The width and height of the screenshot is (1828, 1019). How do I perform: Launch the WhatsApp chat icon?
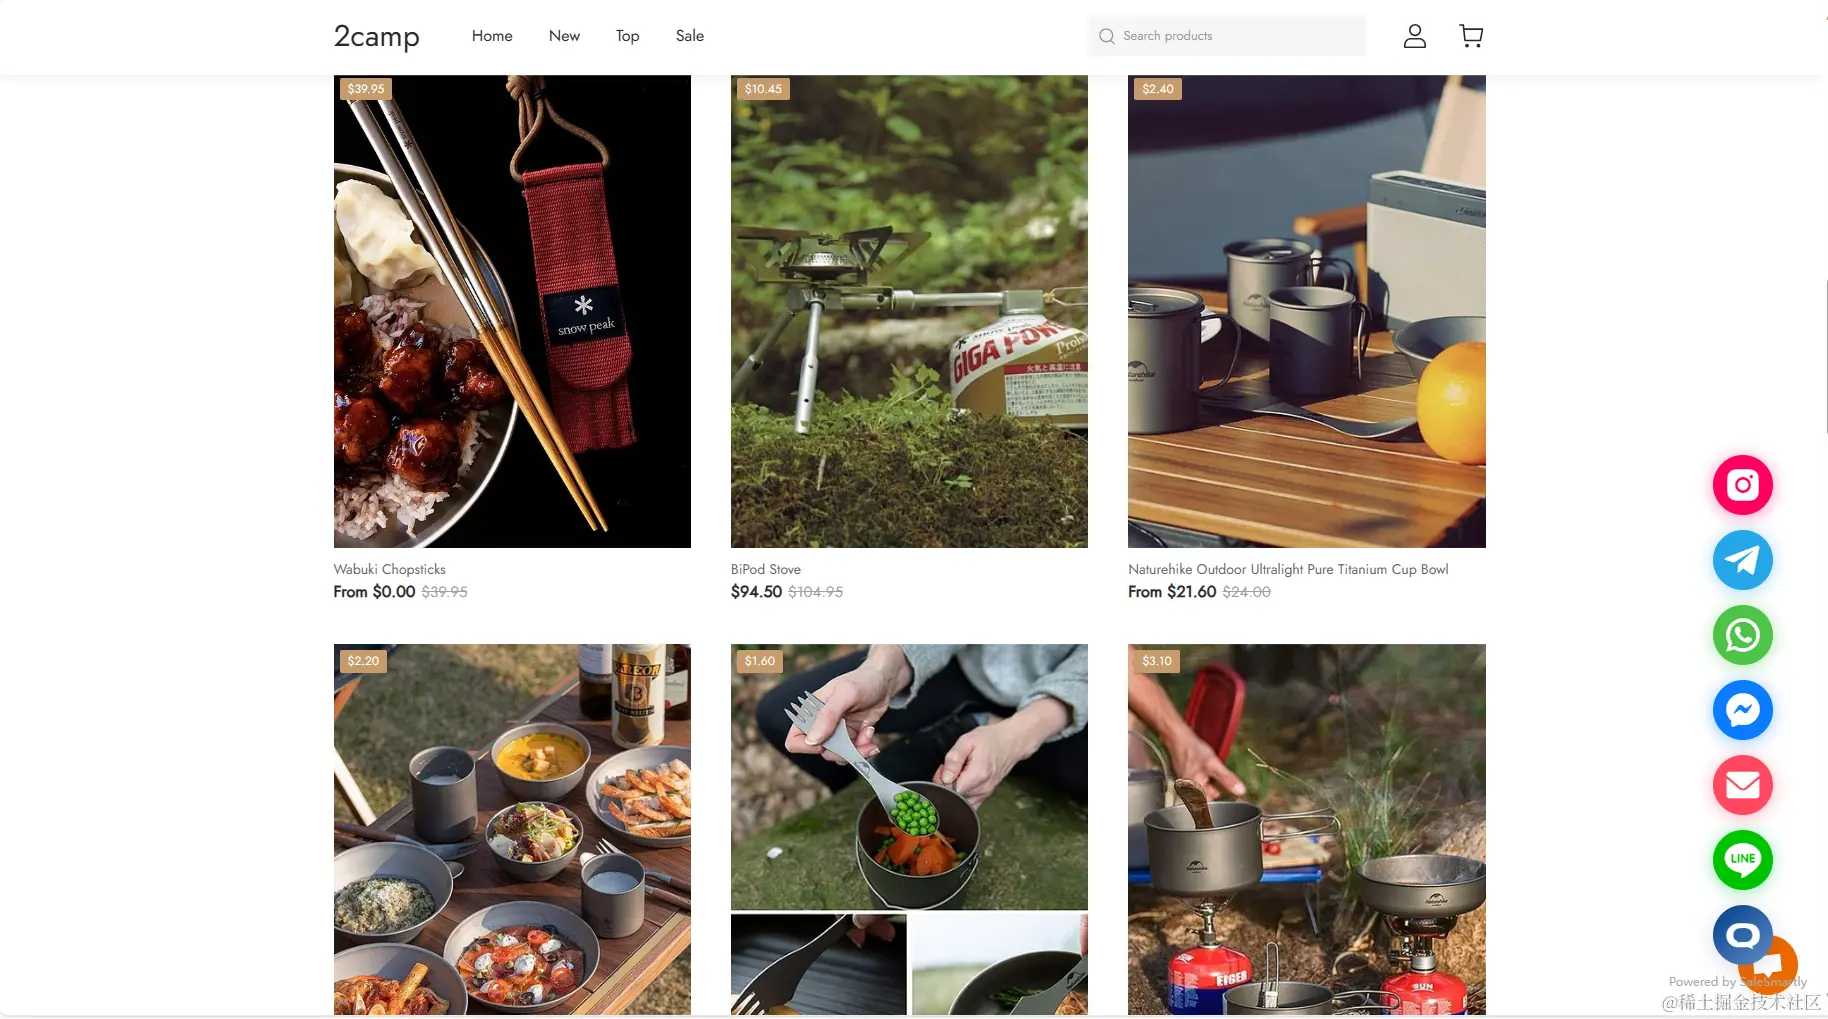[x=1742, y=635]
